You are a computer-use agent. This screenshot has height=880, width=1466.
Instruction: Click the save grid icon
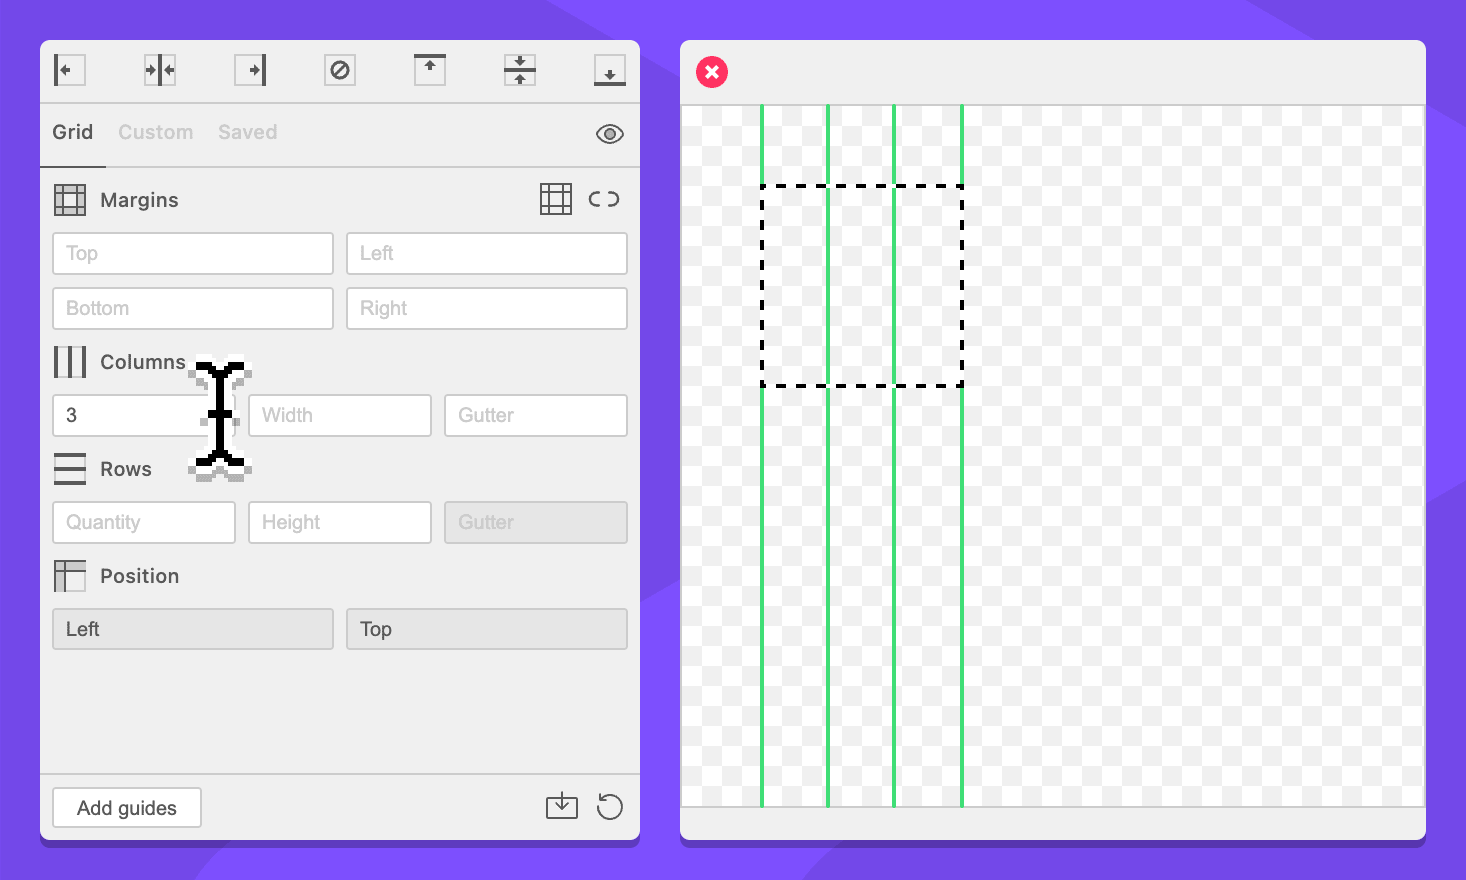coord(562,806)
